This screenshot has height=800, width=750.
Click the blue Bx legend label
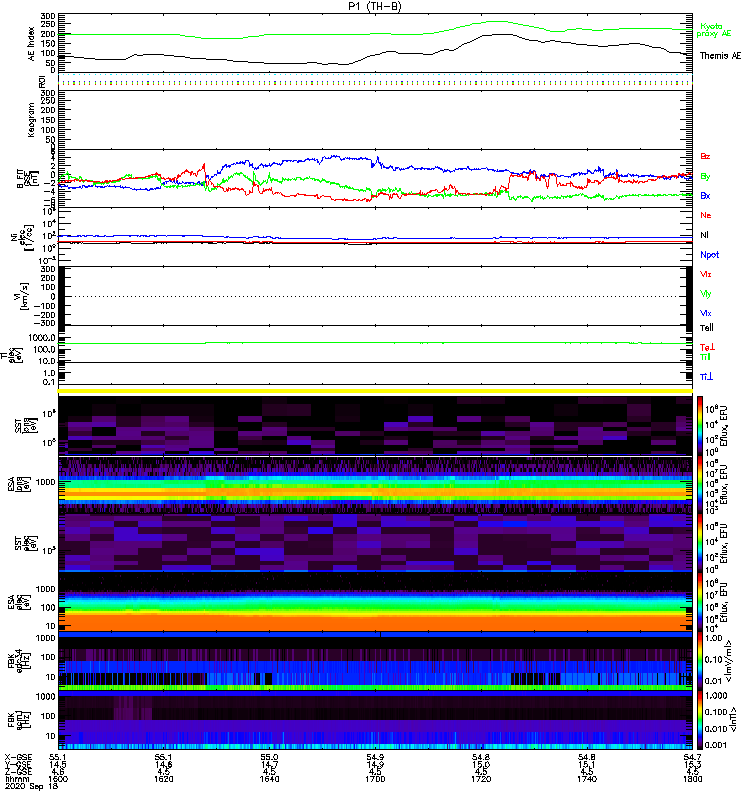pos(705,195)
